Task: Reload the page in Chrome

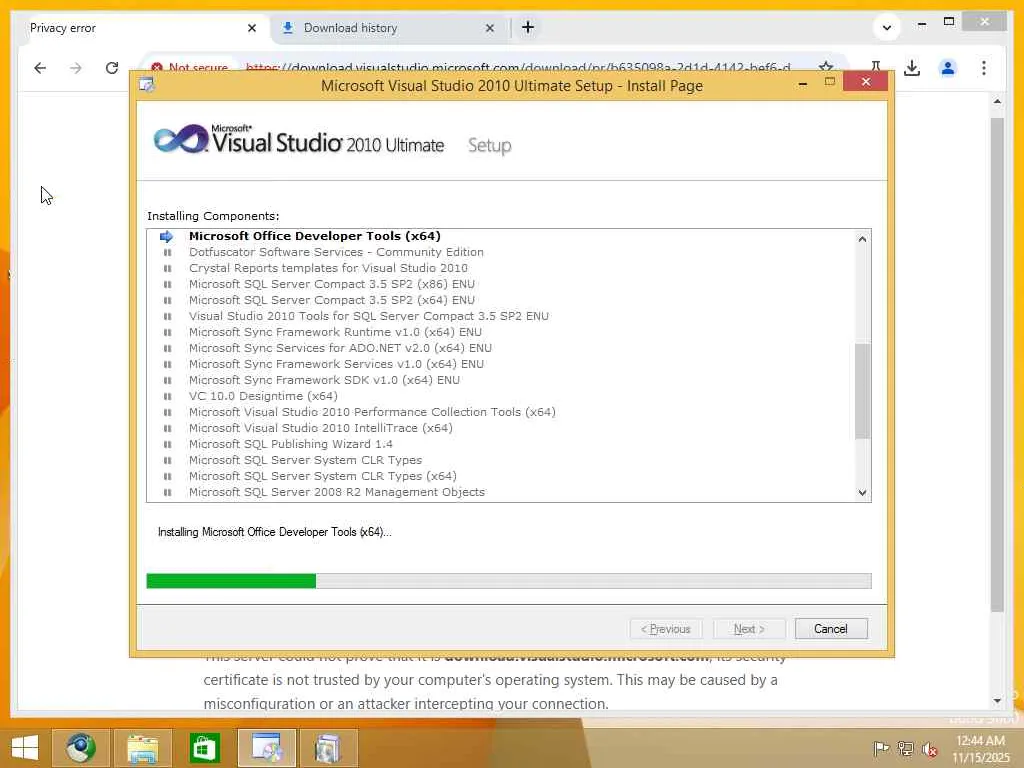Action: (112, 68)
